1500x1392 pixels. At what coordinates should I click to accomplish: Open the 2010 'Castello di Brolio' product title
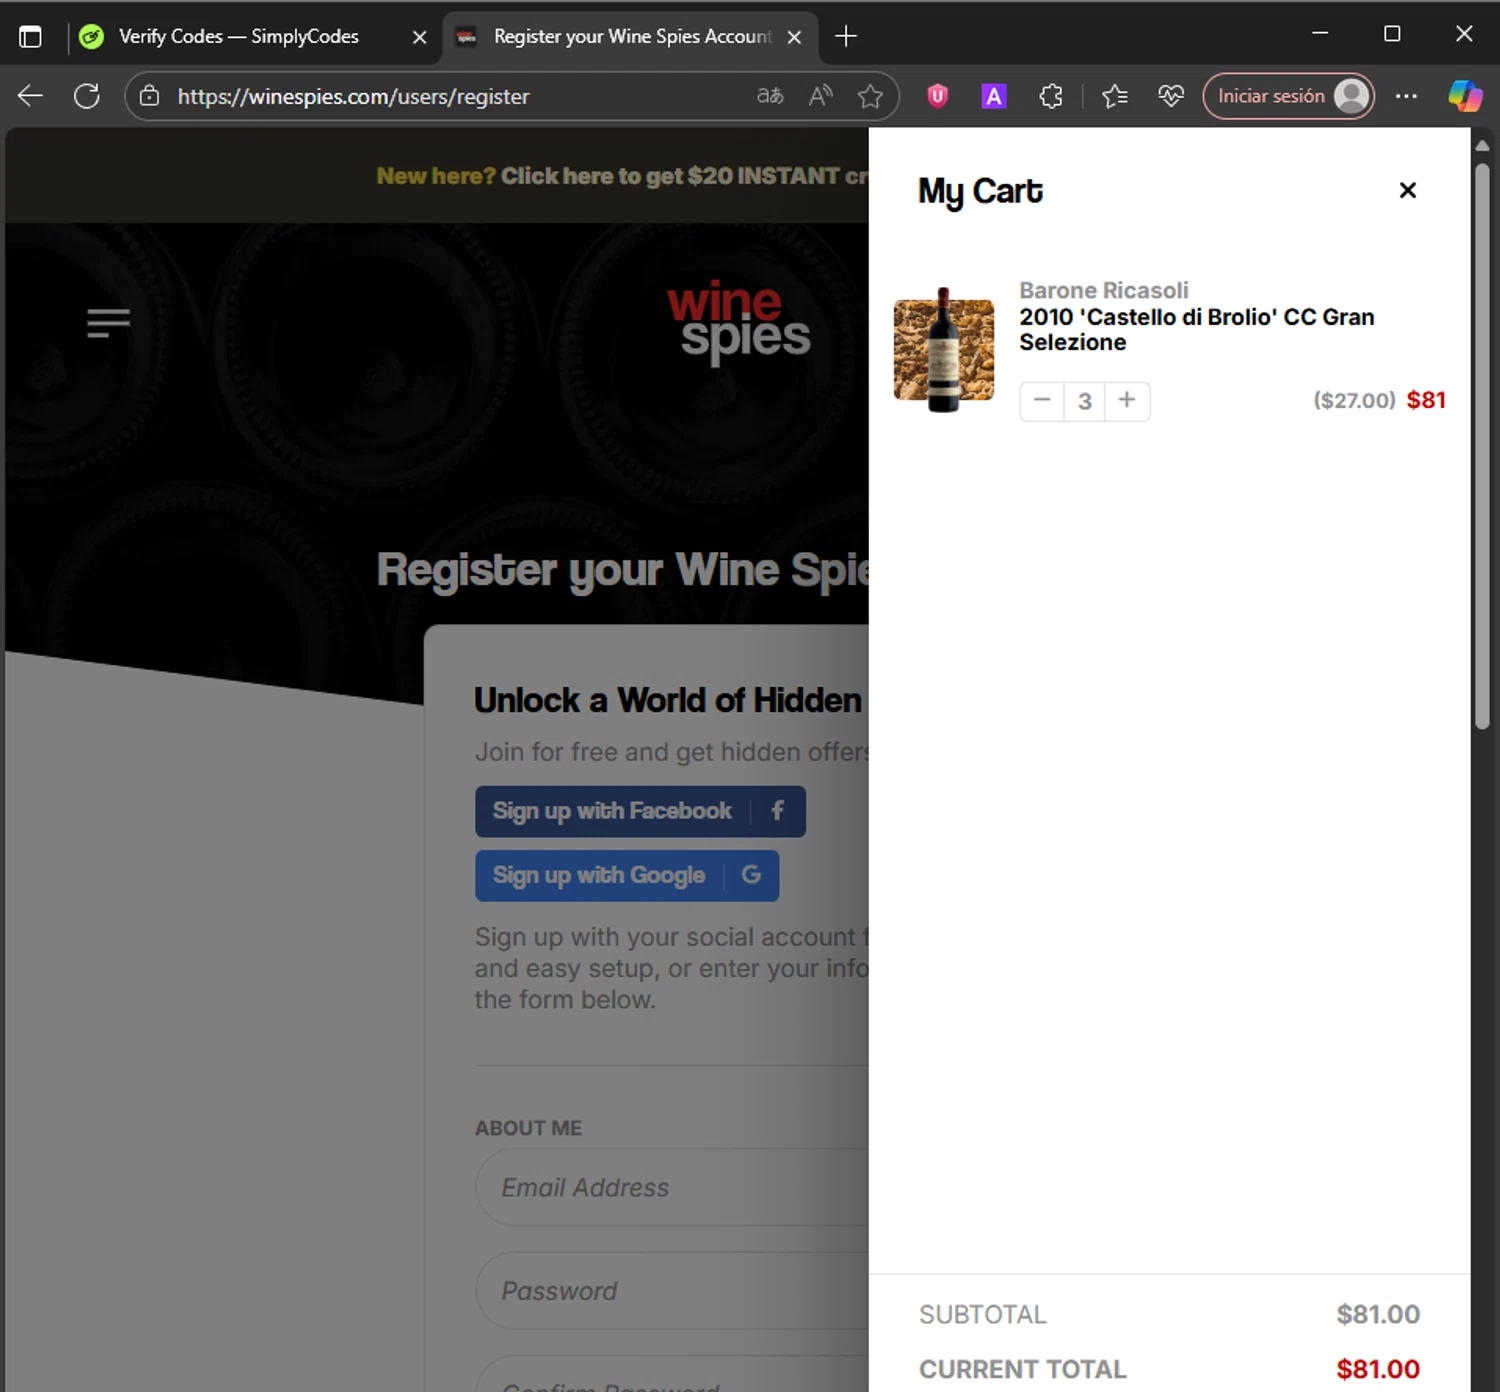(x=1196, y=329)
